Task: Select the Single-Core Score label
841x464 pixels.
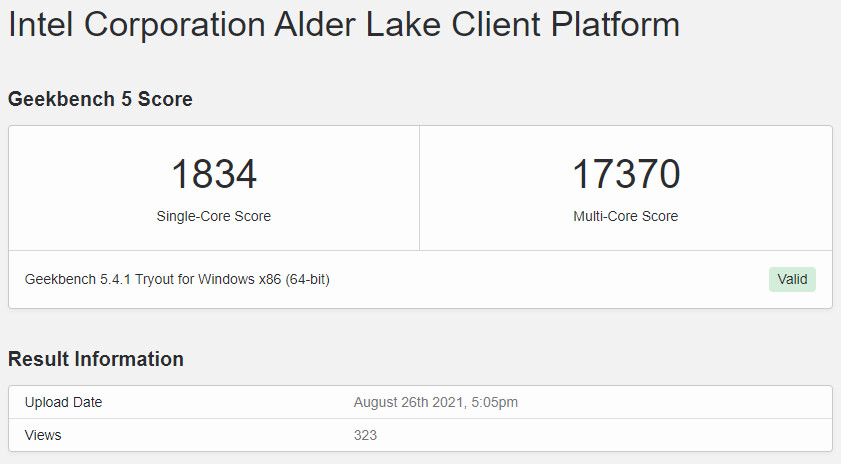Action: click(x=213, y=216)
